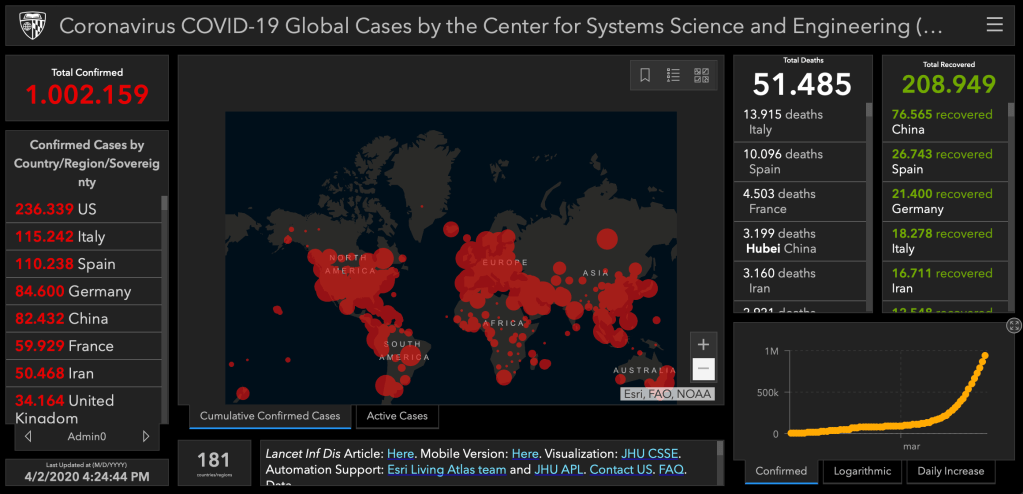The width and height of the screenshot is (1023, 494).
Task: Zoom in on the map with plus
Action: click(703, 344)
